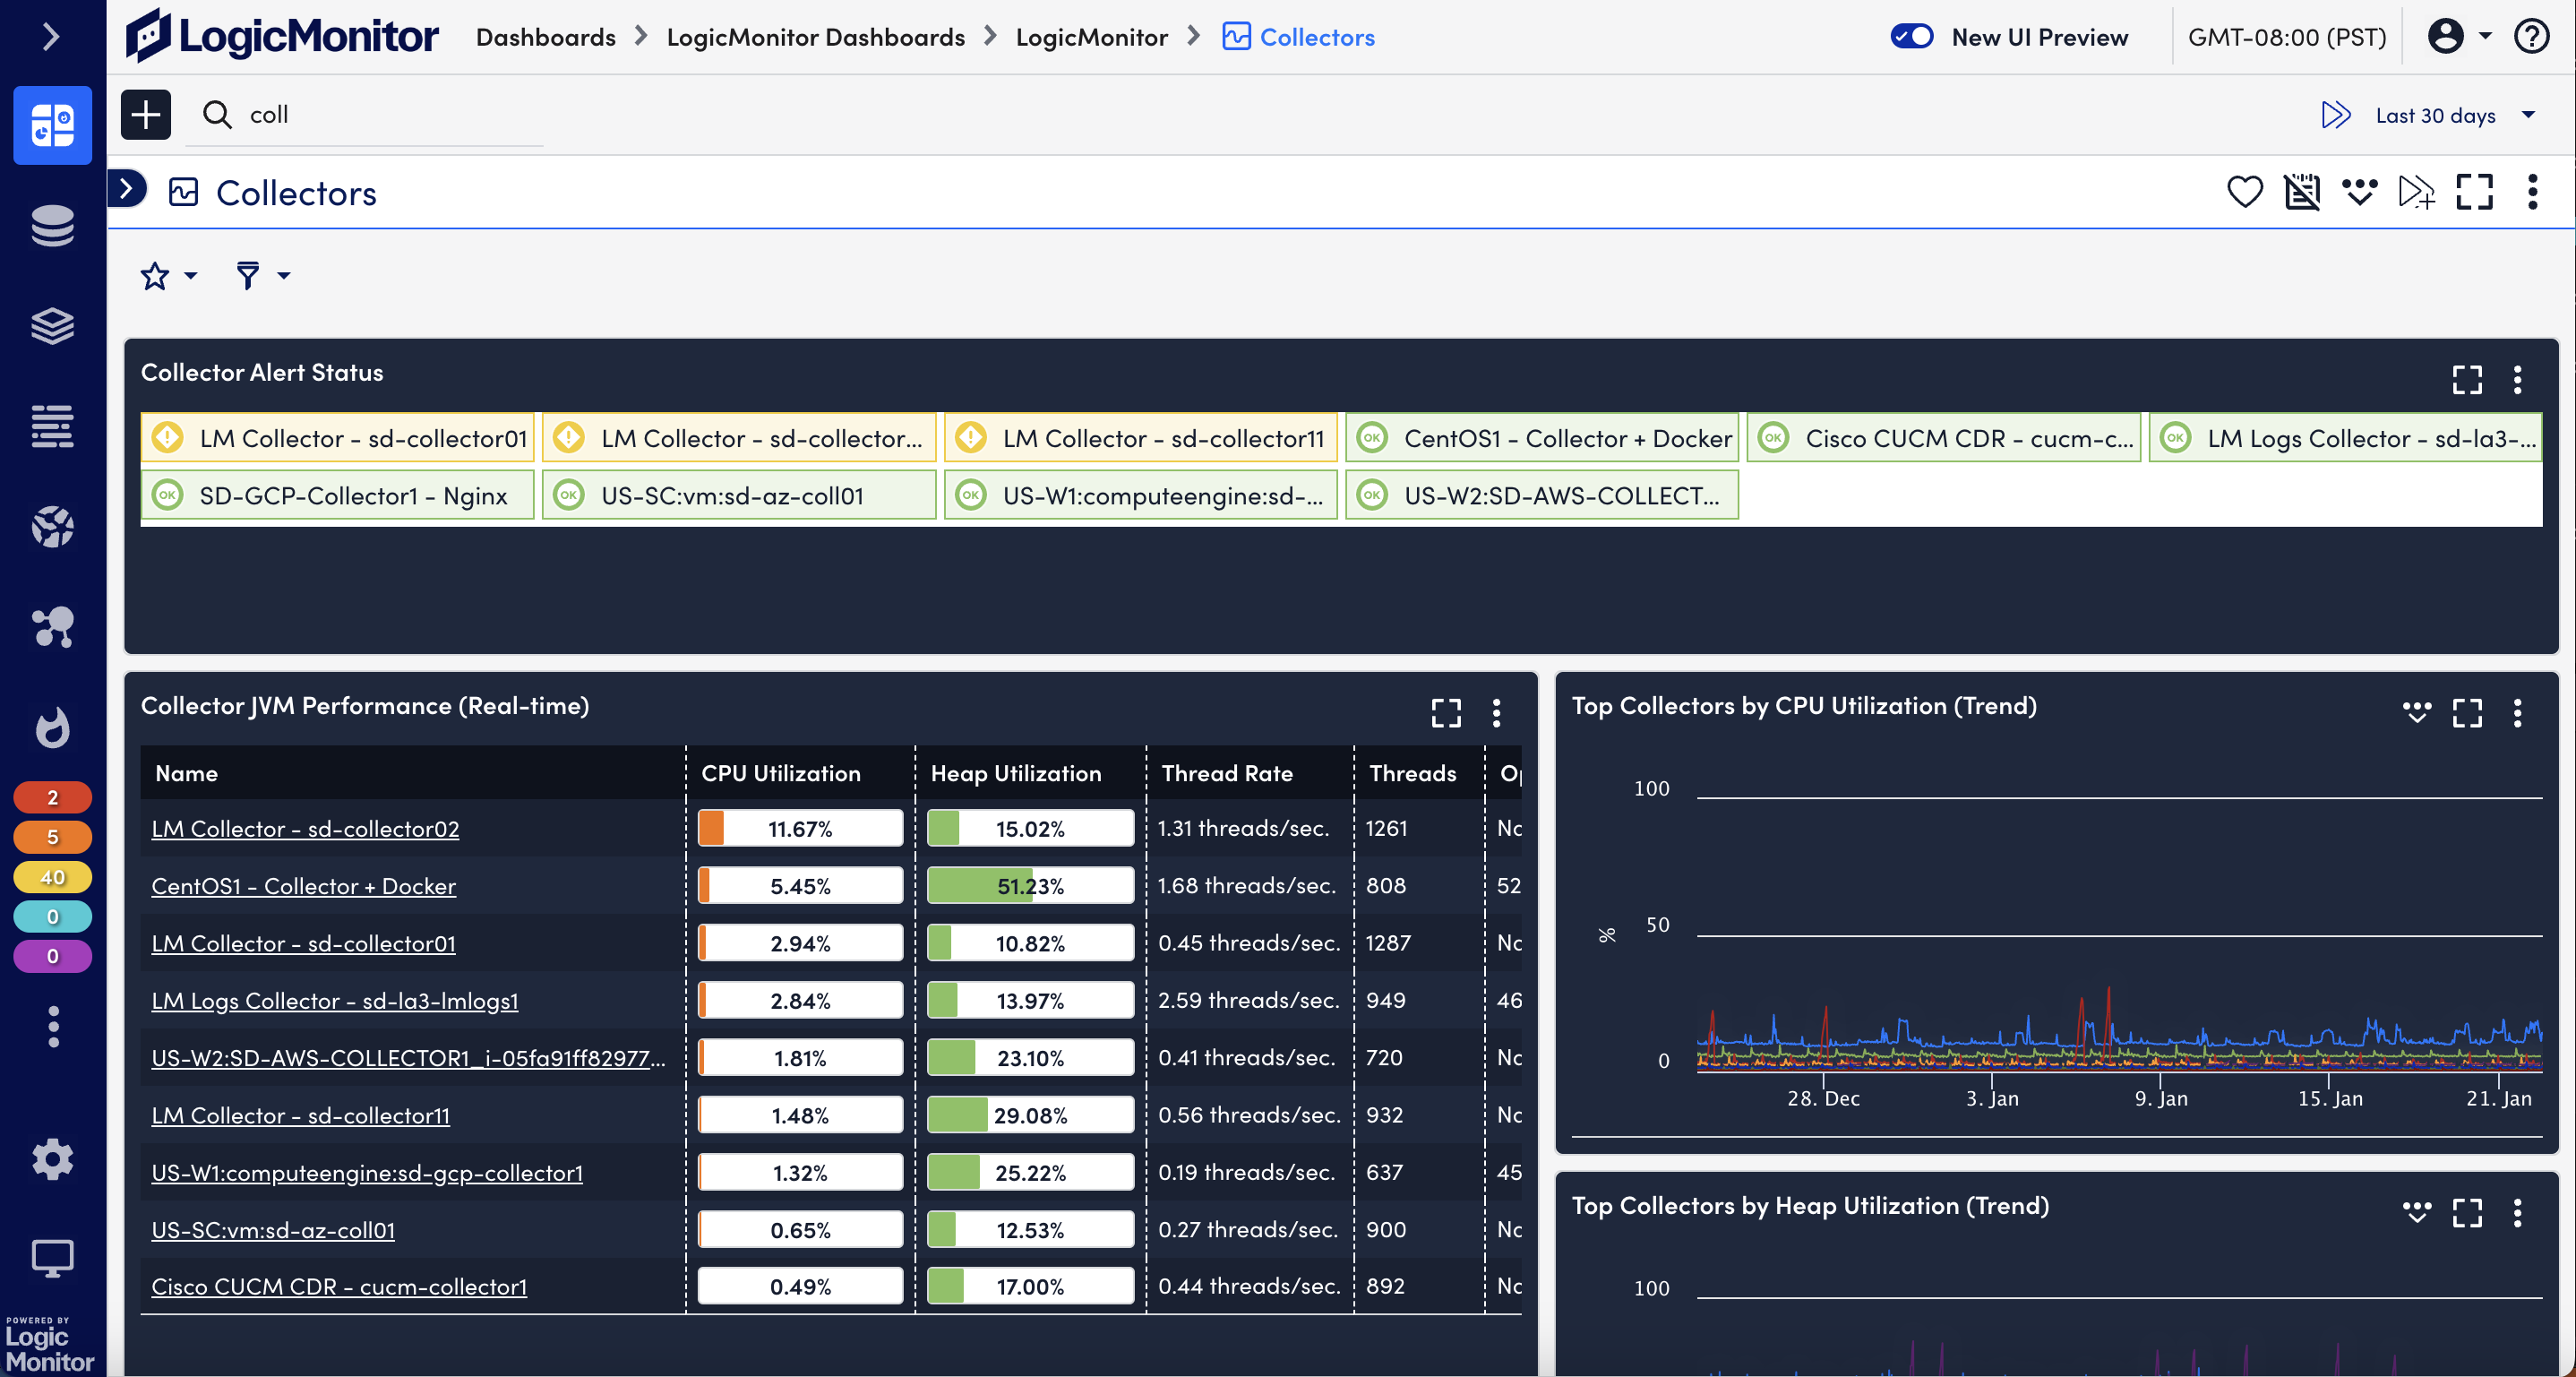Open CentOS1 - Collector + Docker table link
2576x1377 pixels.
303,886
